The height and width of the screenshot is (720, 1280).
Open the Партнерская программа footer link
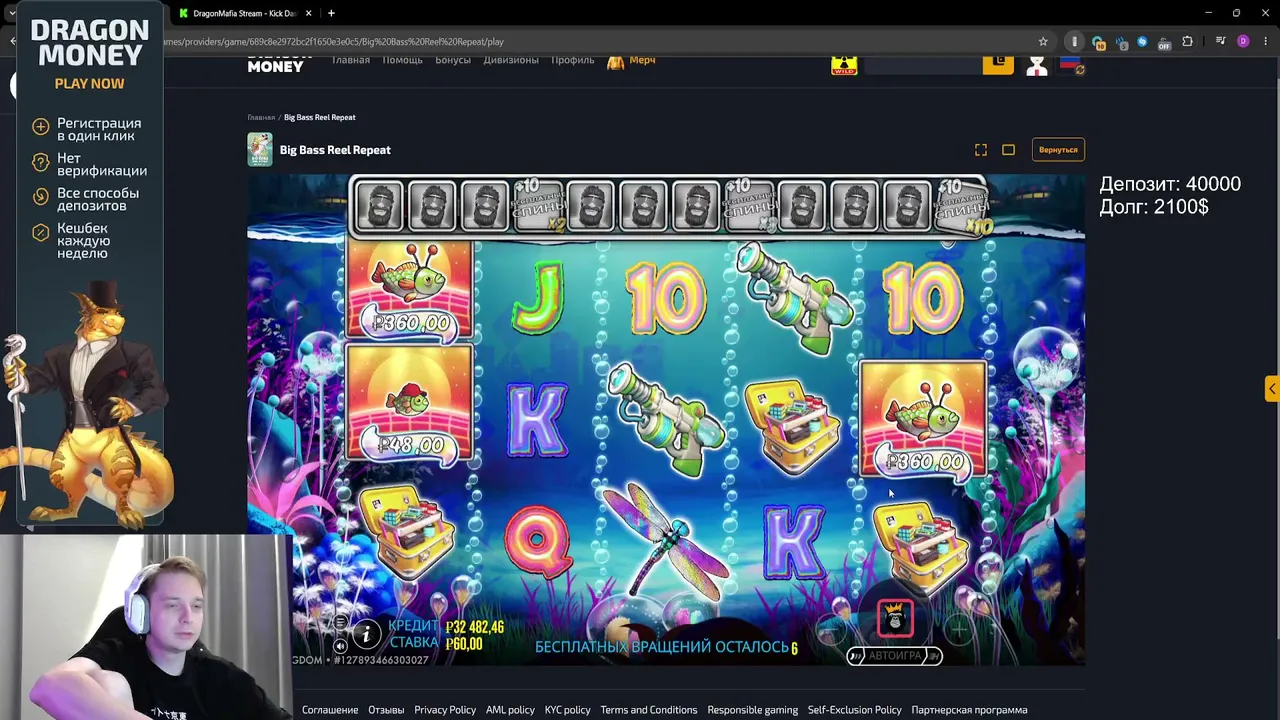969,710
